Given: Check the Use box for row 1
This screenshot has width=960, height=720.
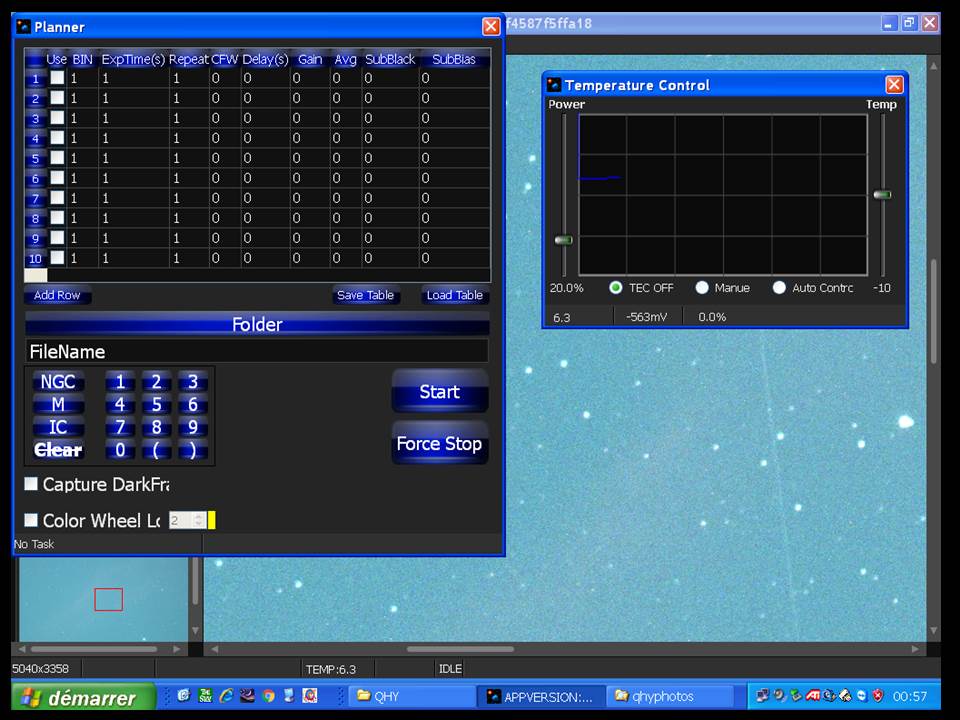Looking at the screenshot, I should 58,78.
